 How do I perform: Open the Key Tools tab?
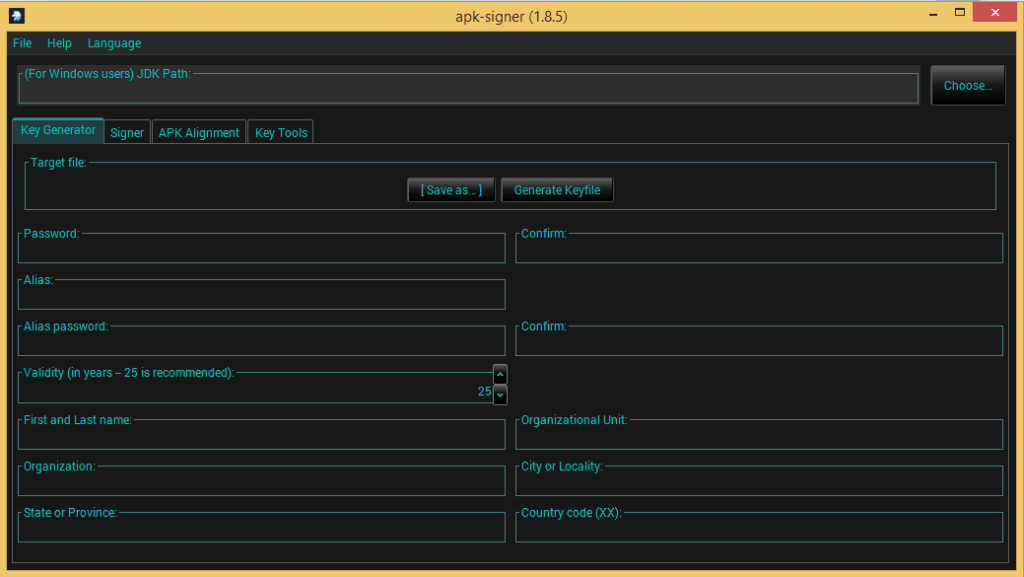click(281, 132)
